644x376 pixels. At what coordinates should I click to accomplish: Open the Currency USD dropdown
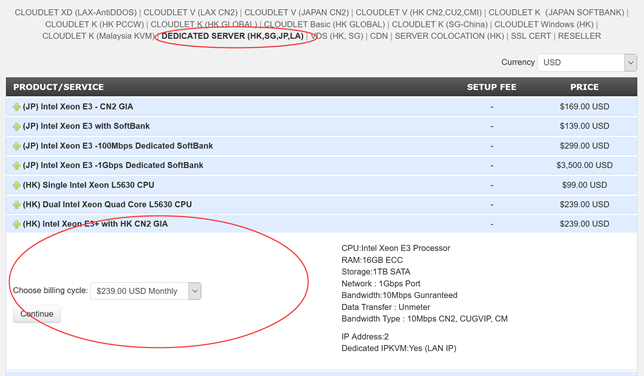[x=587, y=62]
